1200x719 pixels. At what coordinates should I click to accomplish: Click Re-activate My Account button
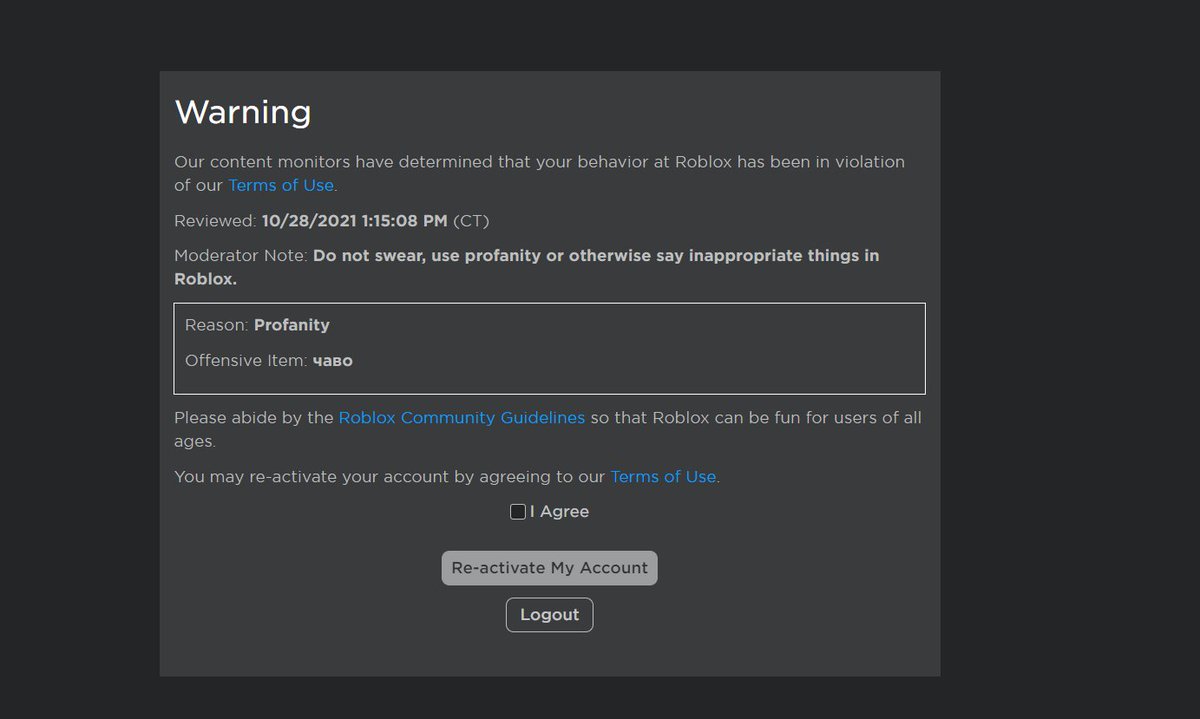[x=550, y=568]
